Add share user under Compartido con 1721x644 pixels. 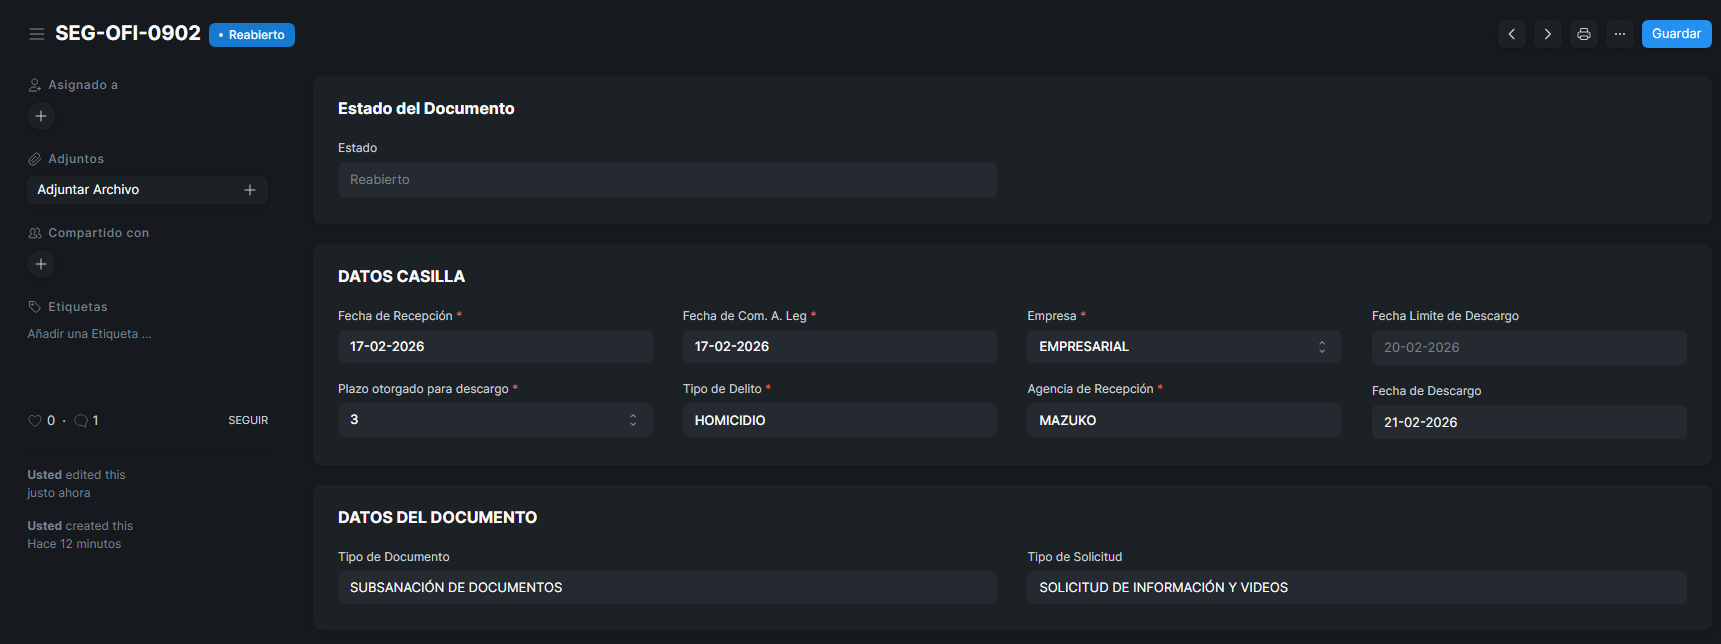pyautogui.click(x=41, y=264)
